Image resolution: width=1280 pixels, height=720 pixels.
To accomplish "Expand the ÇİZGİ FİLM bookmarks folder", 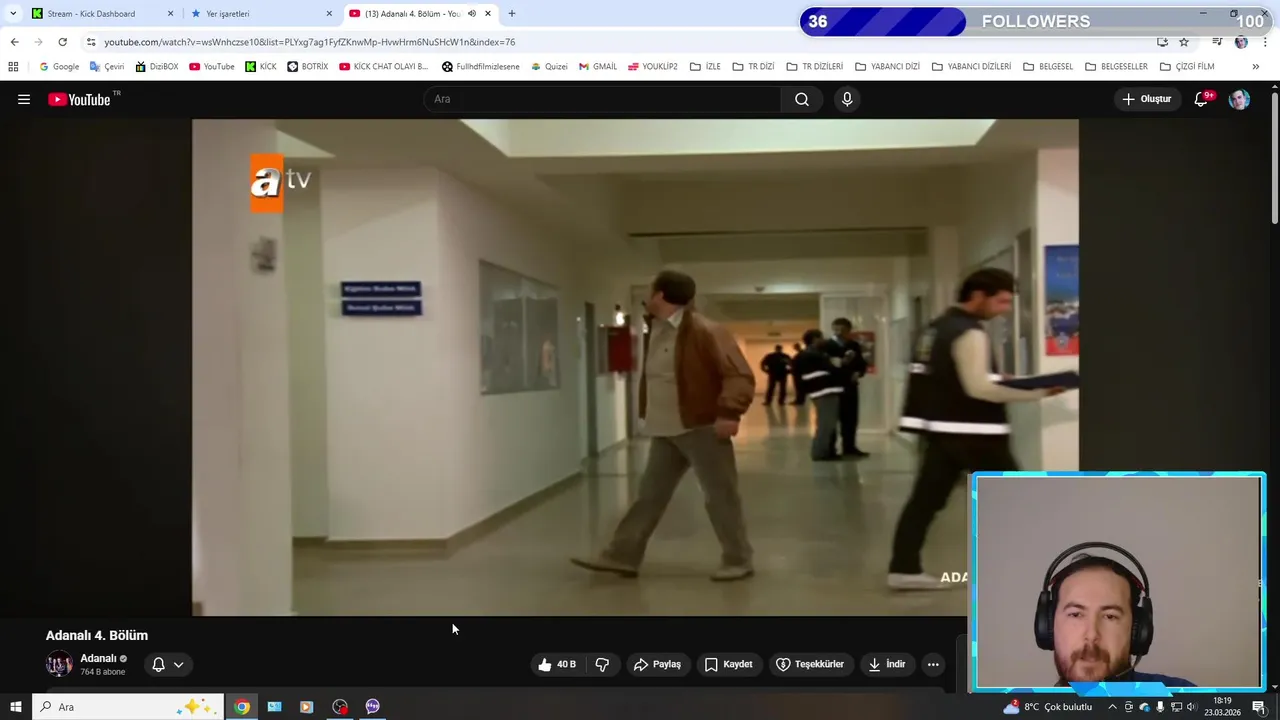I will (x=1187, y=67).
